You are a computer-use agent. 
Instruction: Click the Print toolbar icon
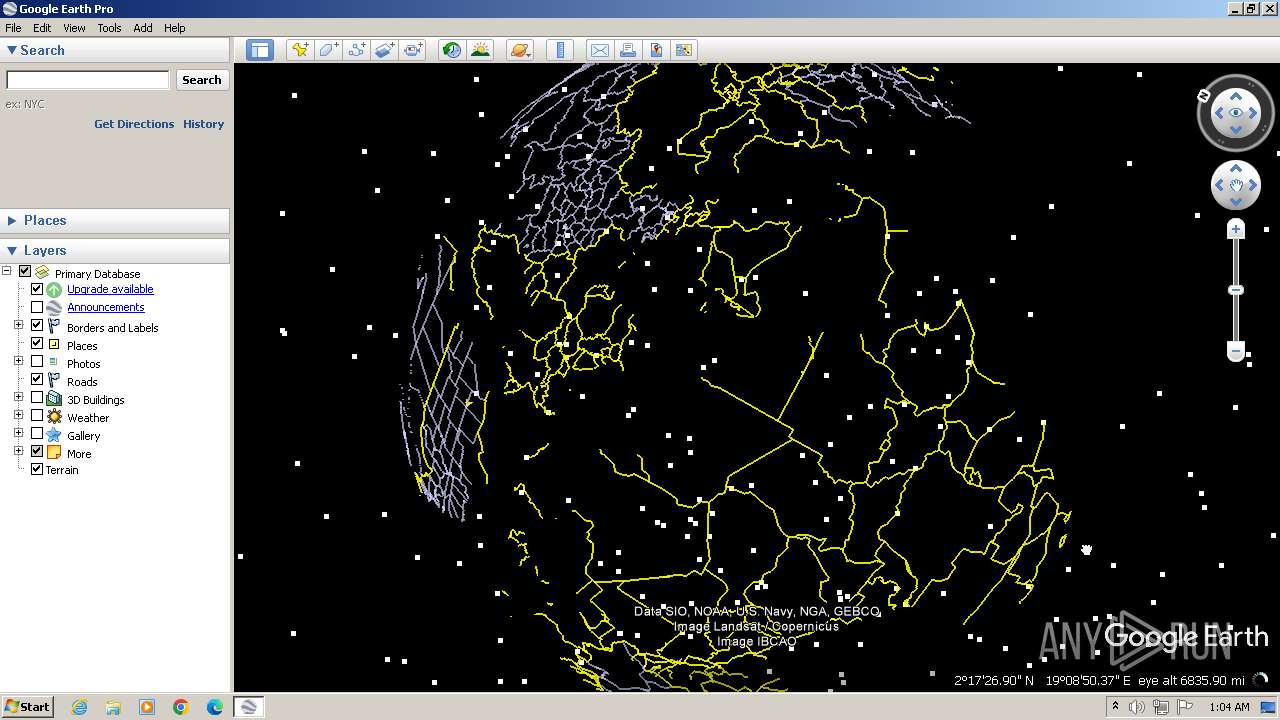627,50
